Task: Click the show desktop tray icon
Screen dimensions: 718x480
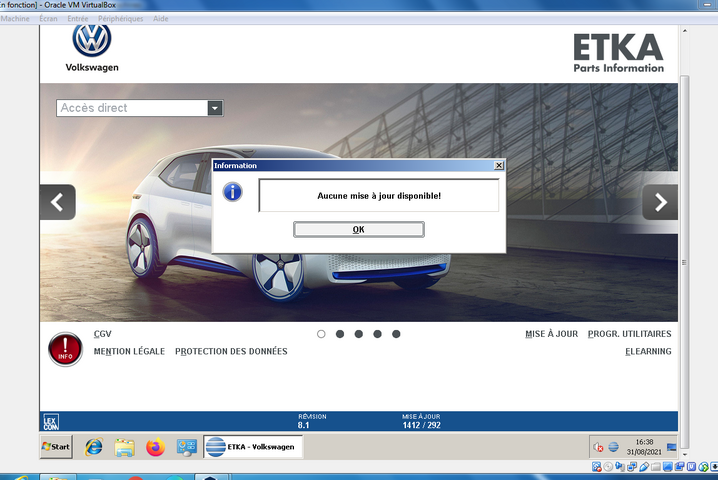Action: click(672, 447)
